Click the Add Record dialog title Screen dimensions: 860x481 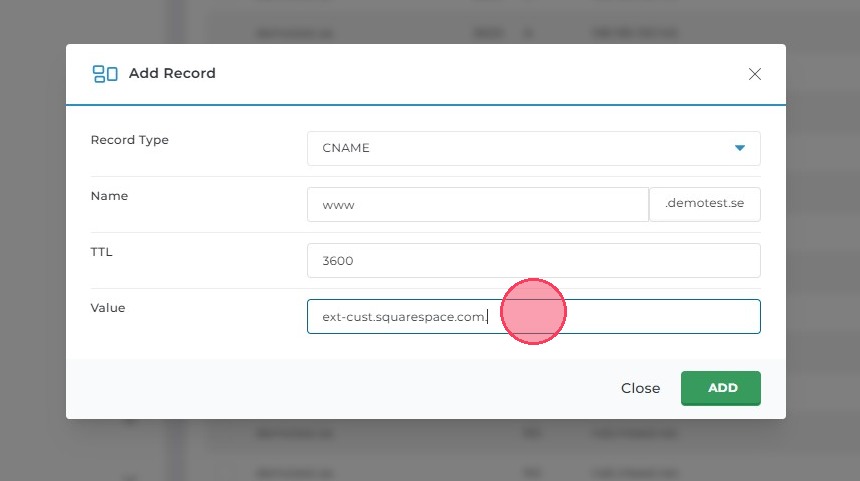172,73
